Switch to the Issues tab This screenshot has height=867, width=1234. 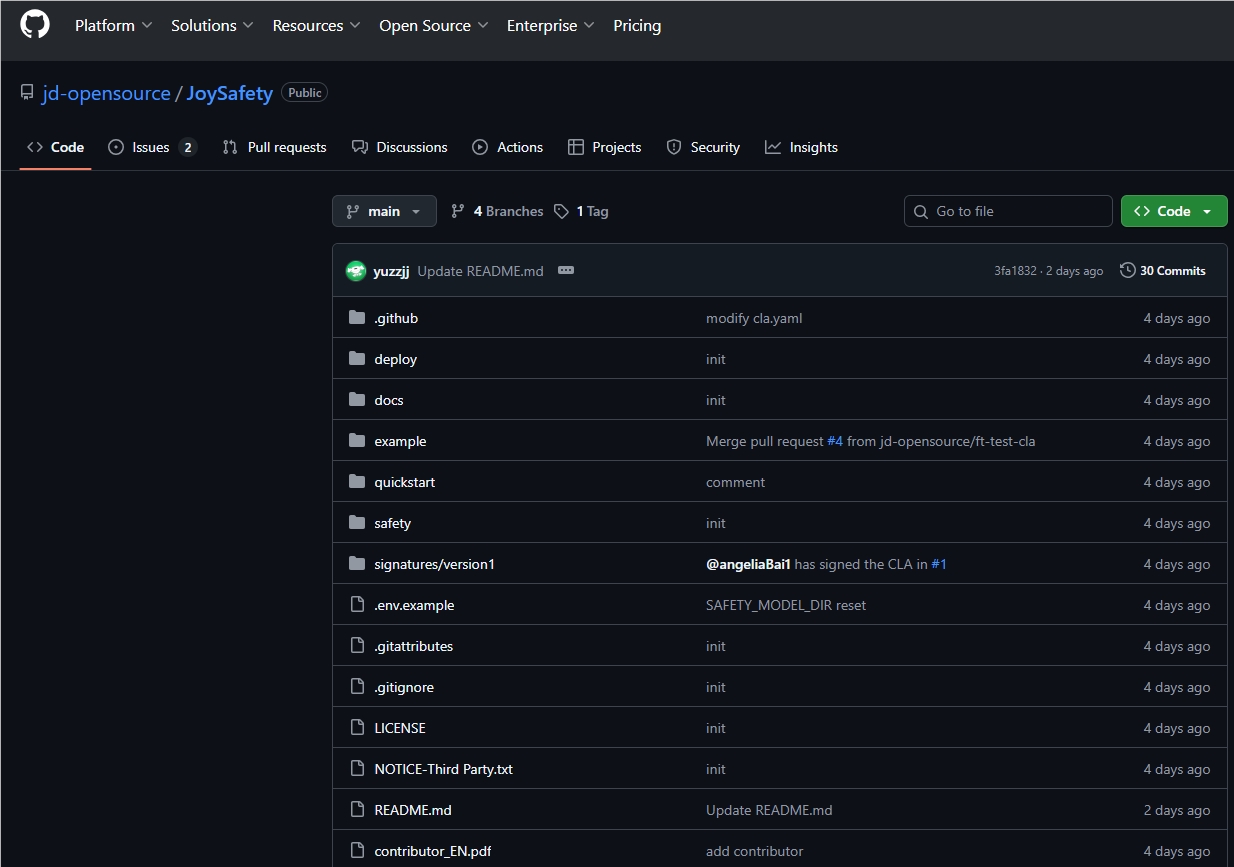pos(152,147)
